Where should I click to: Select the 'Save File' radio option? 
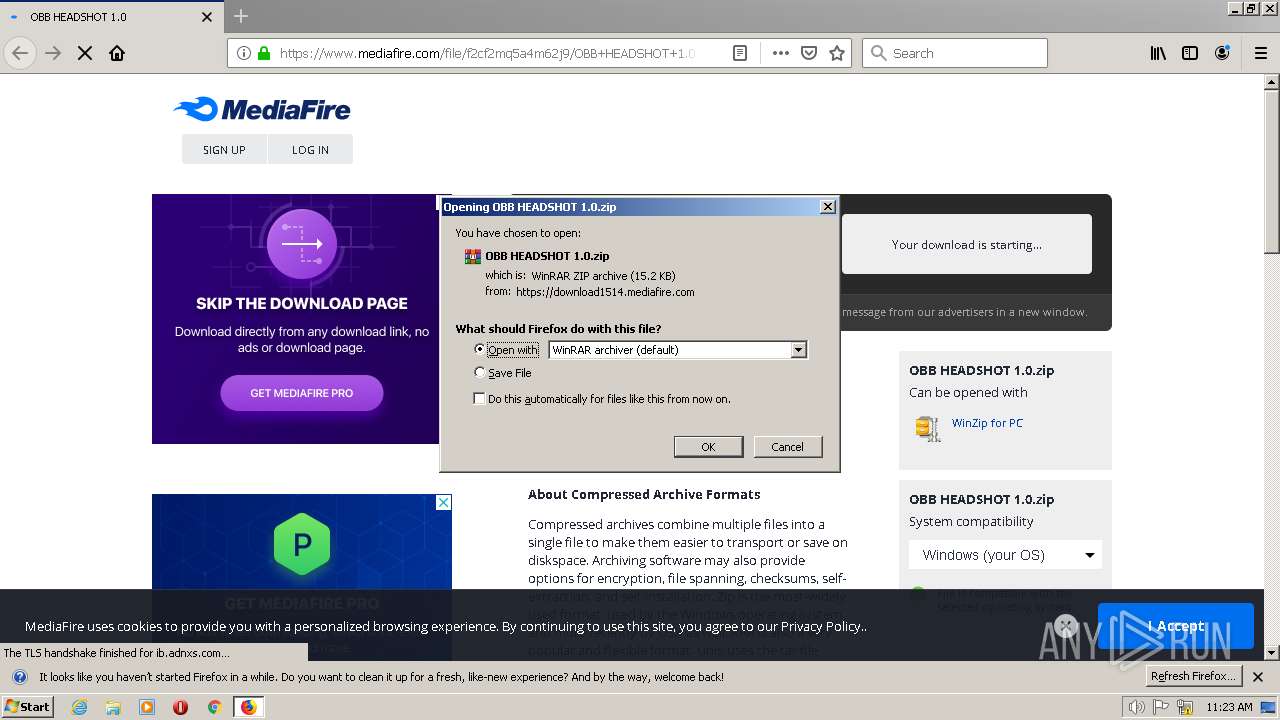[480, 372]
